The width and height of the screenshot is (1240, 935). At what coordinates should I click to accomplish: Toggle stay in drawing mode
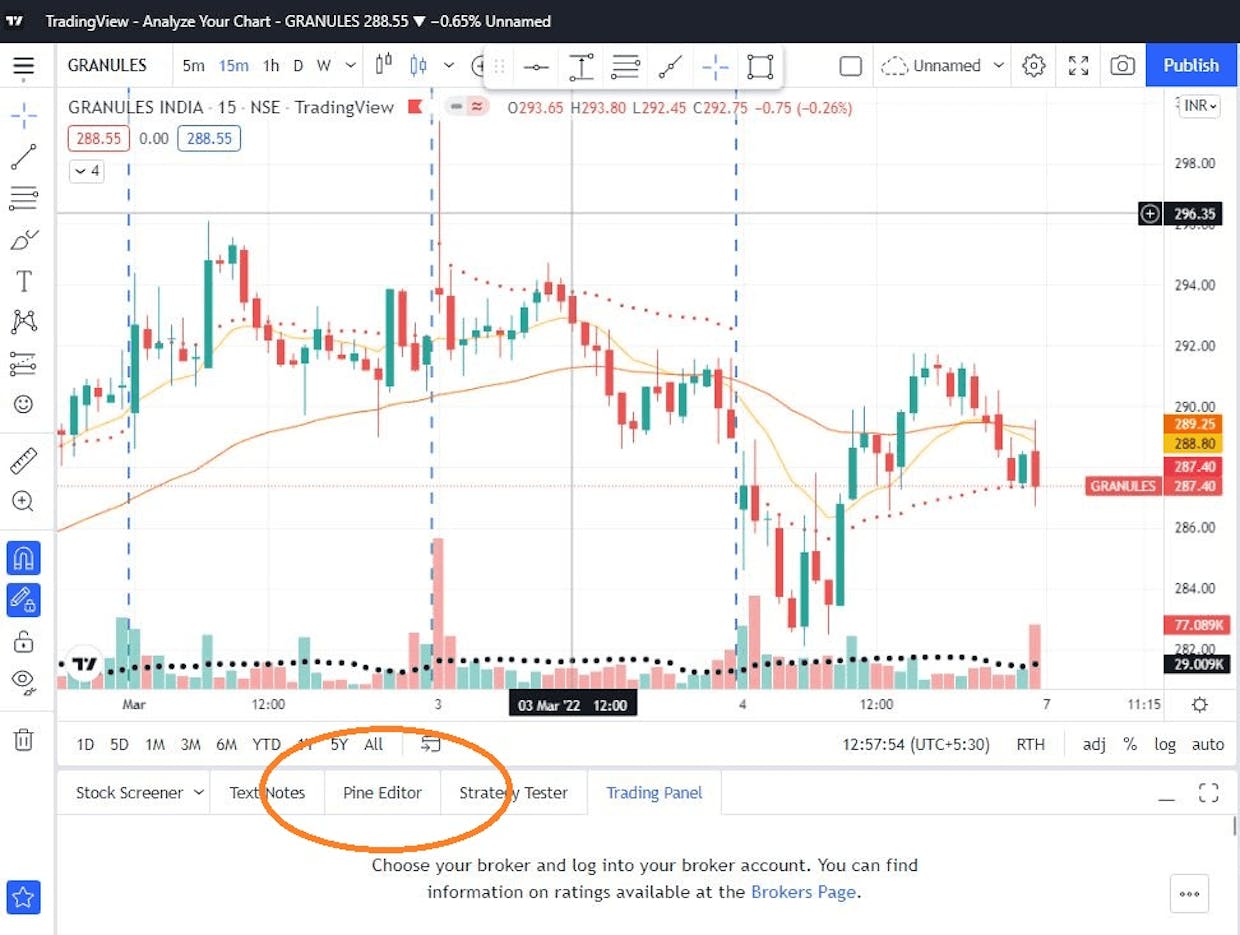tap(23, 599)
